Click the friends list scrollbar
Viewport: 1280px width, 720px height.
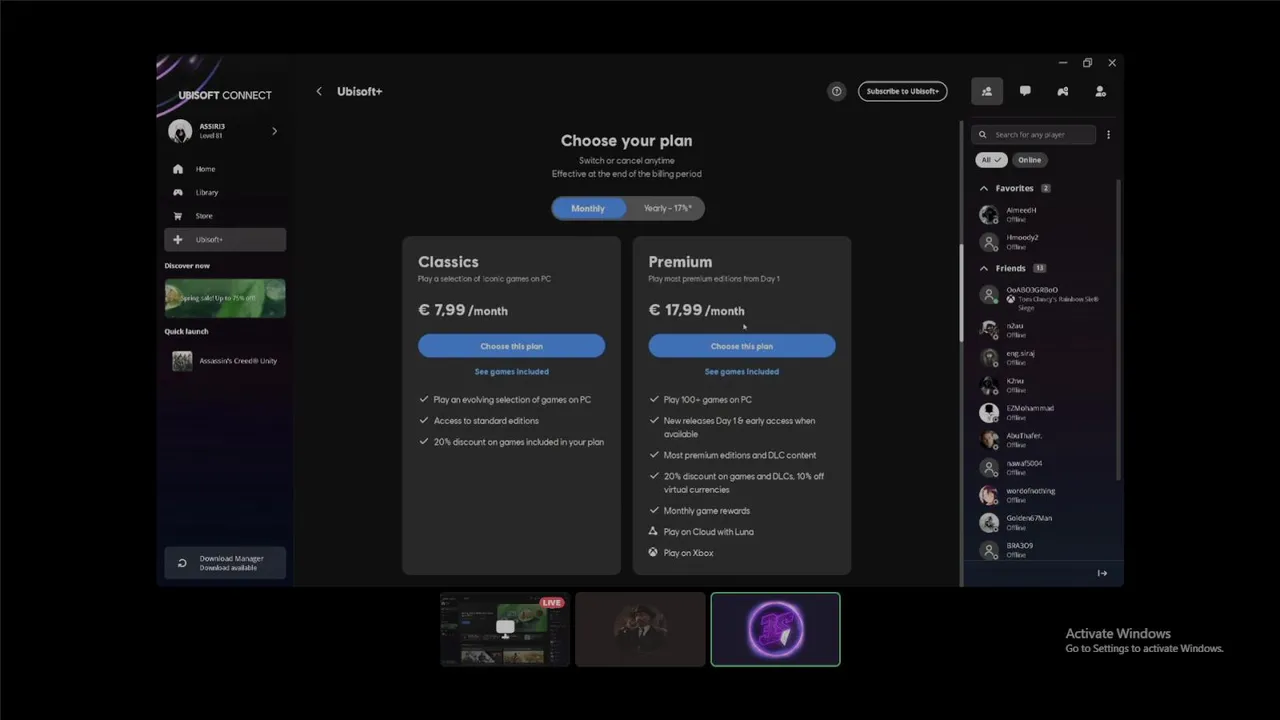1118,330
